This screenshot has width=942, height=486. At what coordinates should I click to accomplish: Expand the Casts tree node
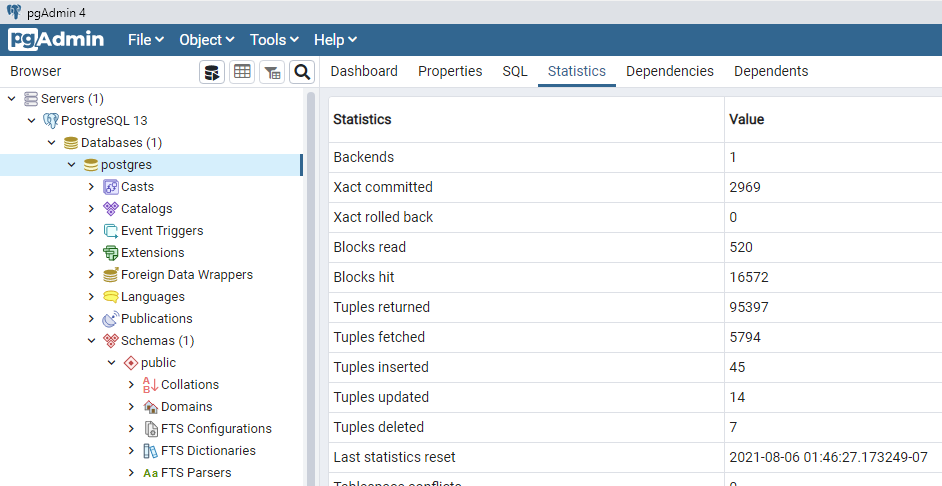coord(91,187)
